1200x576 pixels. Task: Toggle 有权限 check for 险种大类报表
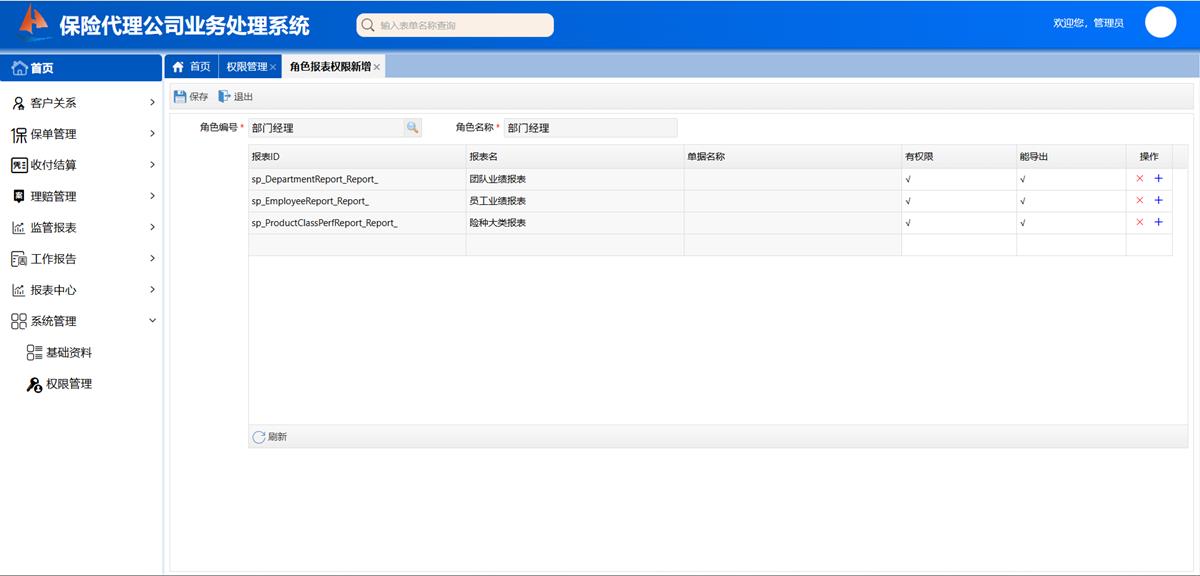(x=908, y=223)
